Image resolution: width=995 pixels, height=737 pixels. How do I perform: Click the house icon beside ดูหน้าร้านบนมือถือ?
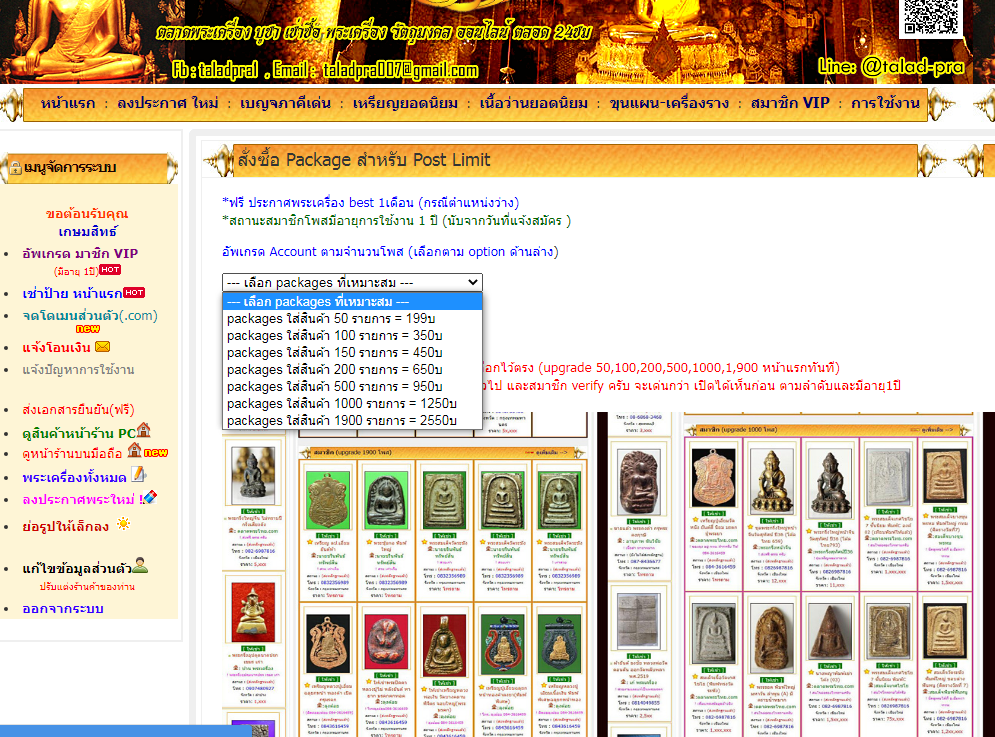[x=134, y=452]
